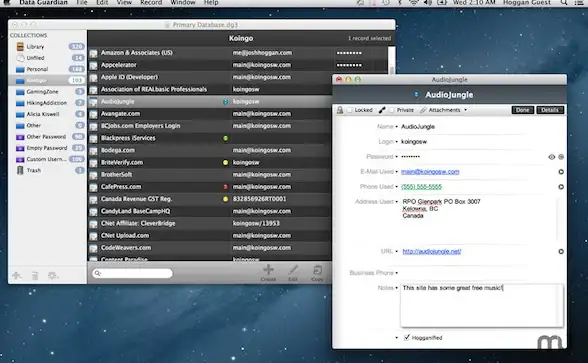Click the green label dot on Blackpress iServices
Image resolution: width=588 pixels, height=363 pixels.
(225, 138)
